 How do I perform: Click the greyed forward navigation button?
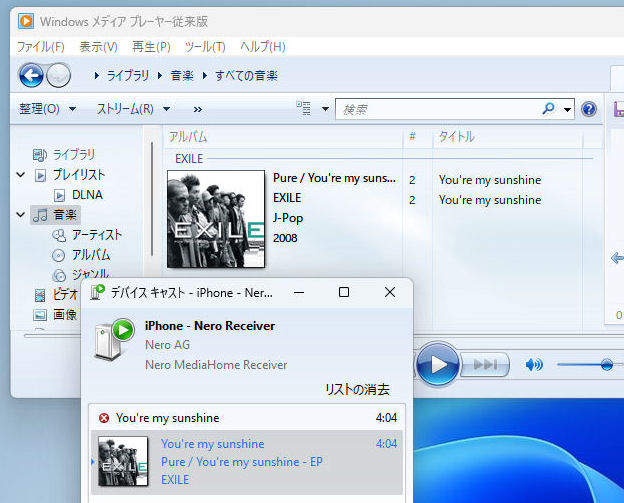[x=58, y=75]
